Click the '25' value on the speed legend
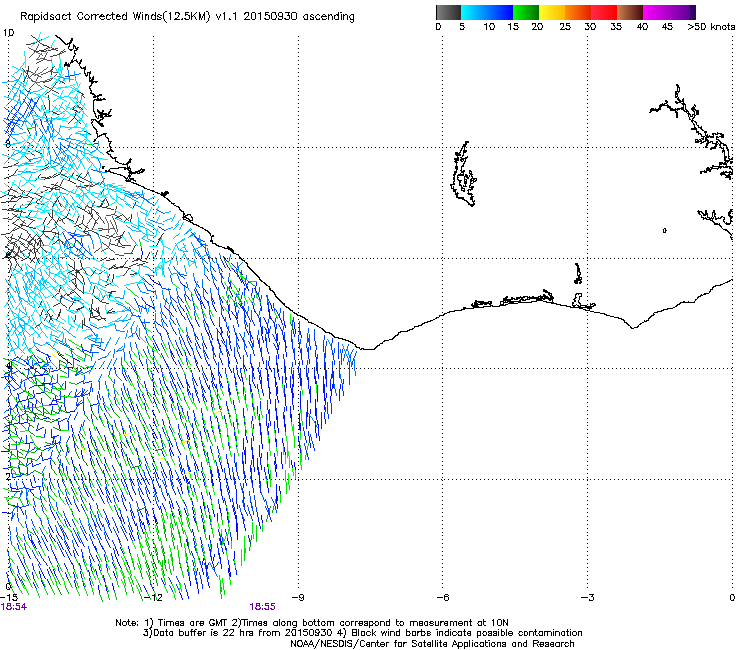Viewport: 740px width, 650px height. (565, 27)
